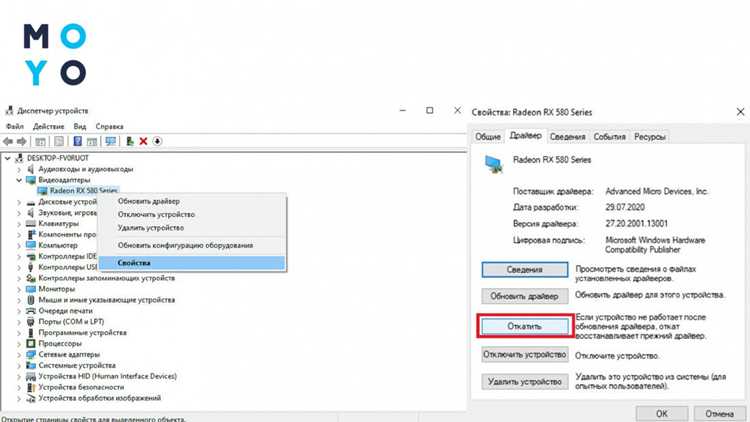The width and height of the screenshot is (750, 422).
Task: Click the Отключить устройство button in properties
Action: click(525, 355)
